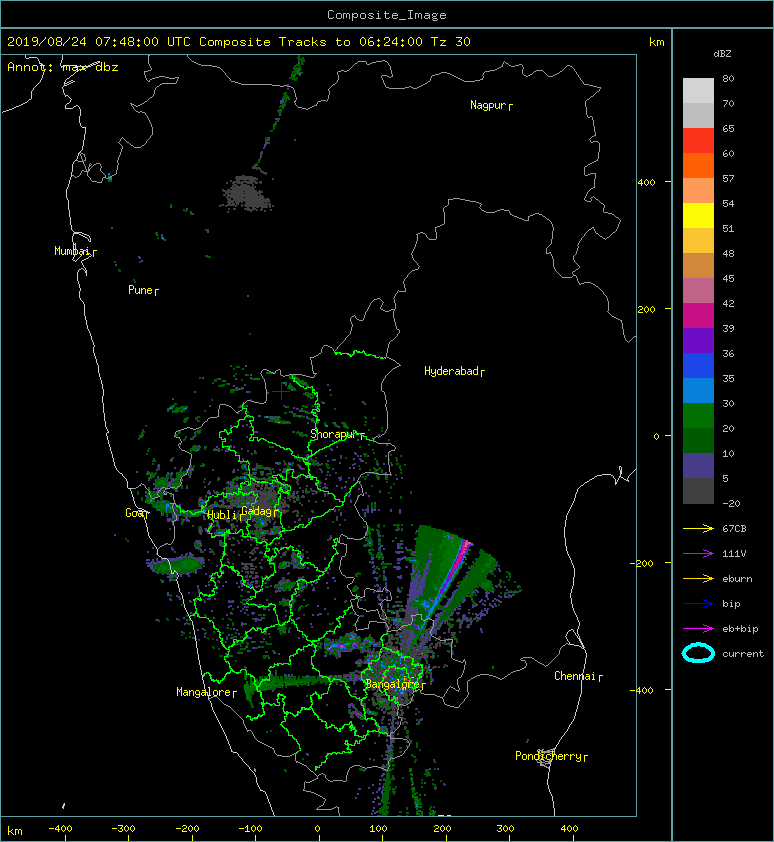Click the dBZ legend heading
This screenshot has width=774, height=842.
click(722, 54)
